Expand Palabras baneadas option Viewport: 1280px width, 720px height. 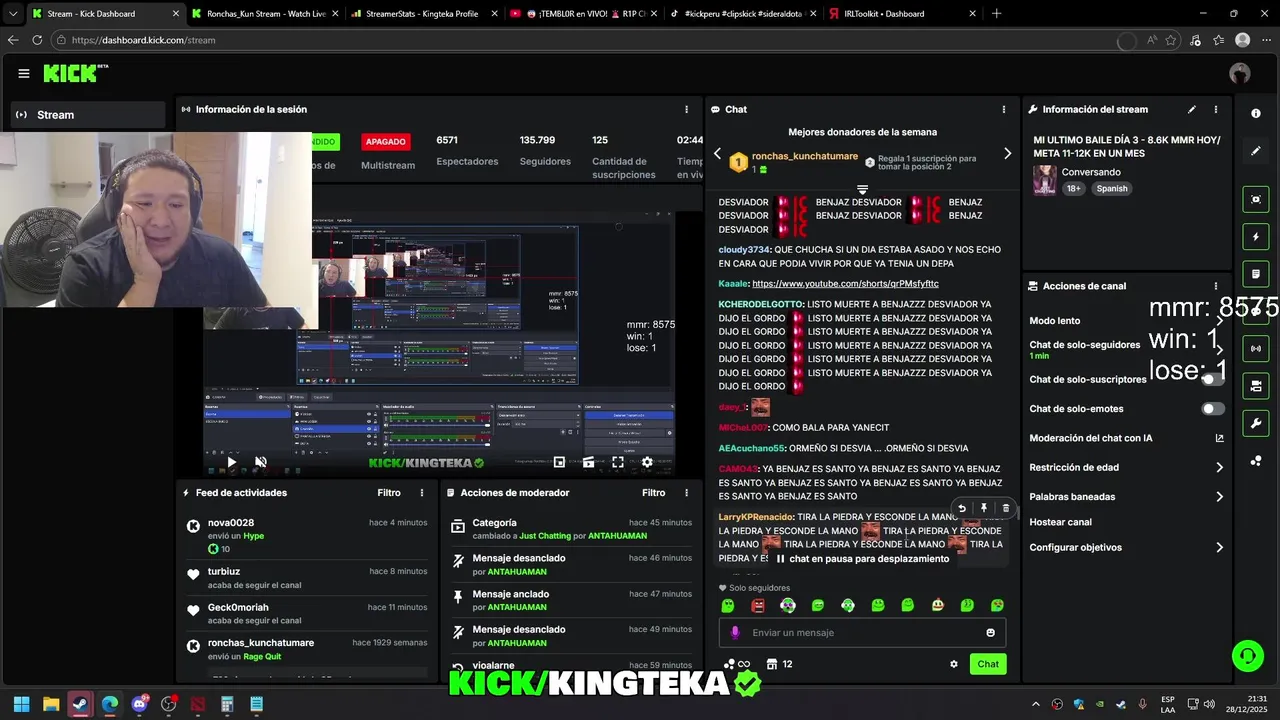1219,497
